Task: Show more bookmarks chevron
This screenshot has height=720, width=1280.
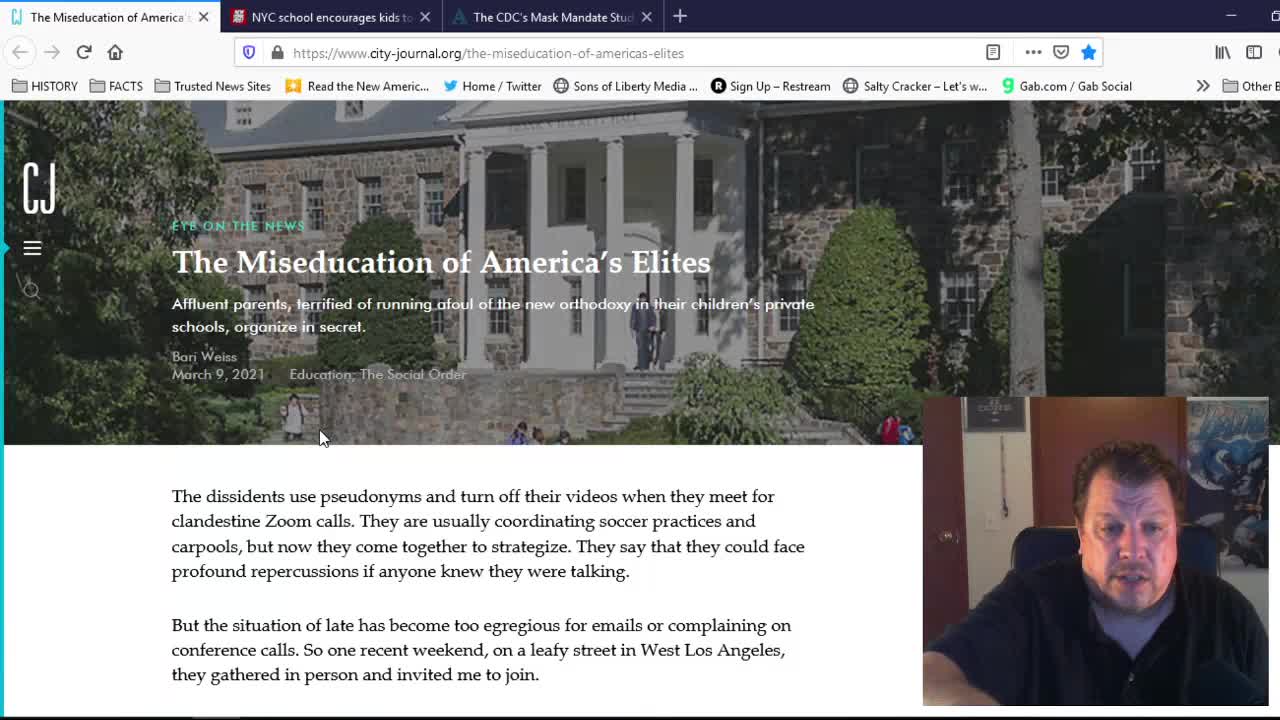Action: tap(1203, 86)
